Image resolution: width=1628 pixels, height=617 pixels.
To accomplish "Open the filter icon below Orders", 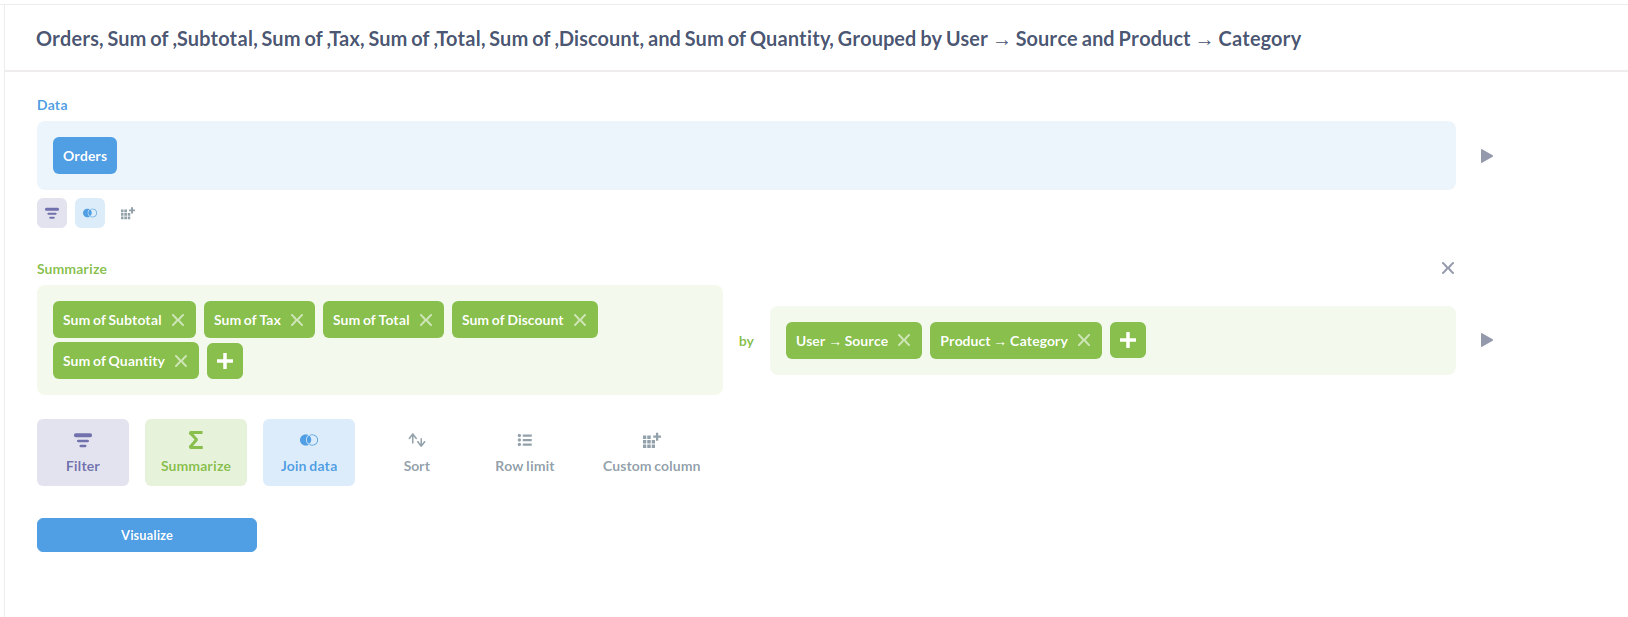I will point(51,212).
